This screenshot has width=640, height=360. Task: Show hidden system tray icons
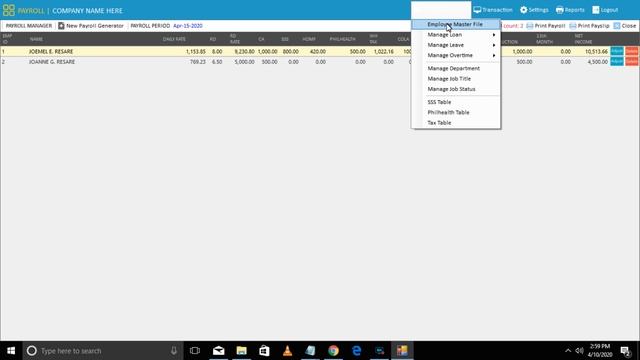(568, 351)
